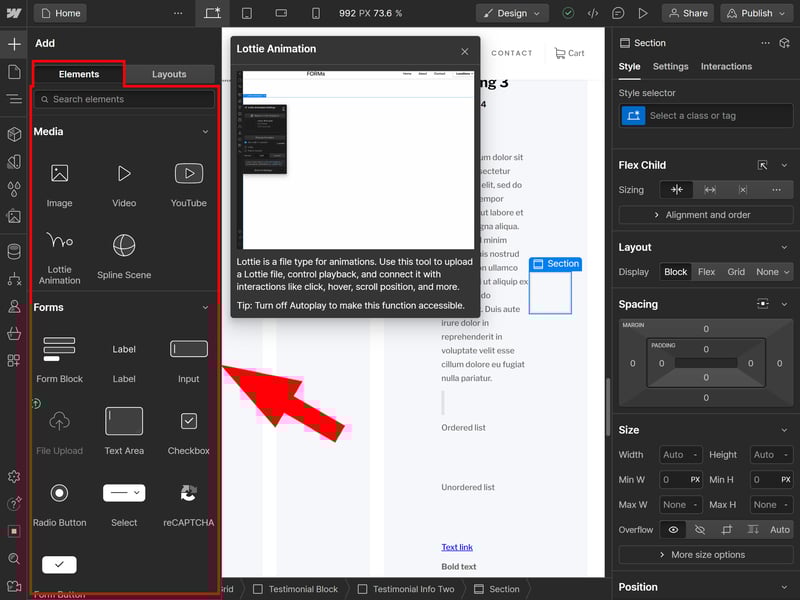Set overflow to visible with eye icon
Viewport: 800px width, 600px height.
click(x=673, y=530)
